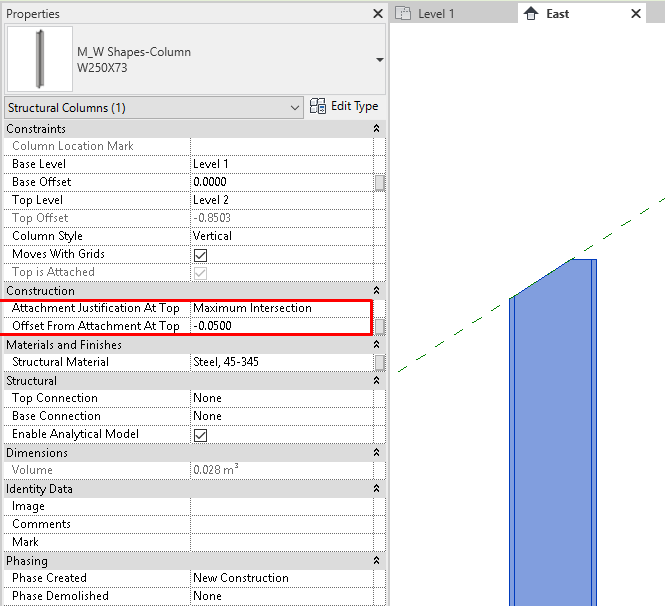The height and width of the screenshot is (606, 665).
Task: Click Structural Material value Steel, 45-345
Action: 282,362
